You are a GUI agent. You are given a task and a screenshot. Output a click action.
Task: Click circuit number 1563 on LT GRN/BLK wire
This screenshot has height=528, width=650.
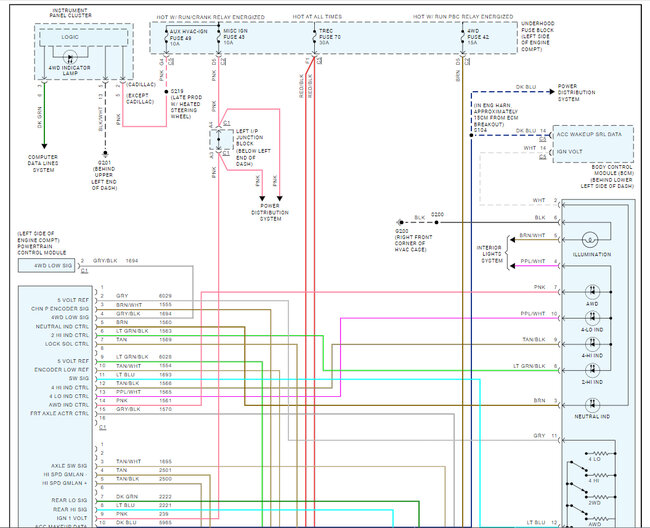tap(165, 331)
